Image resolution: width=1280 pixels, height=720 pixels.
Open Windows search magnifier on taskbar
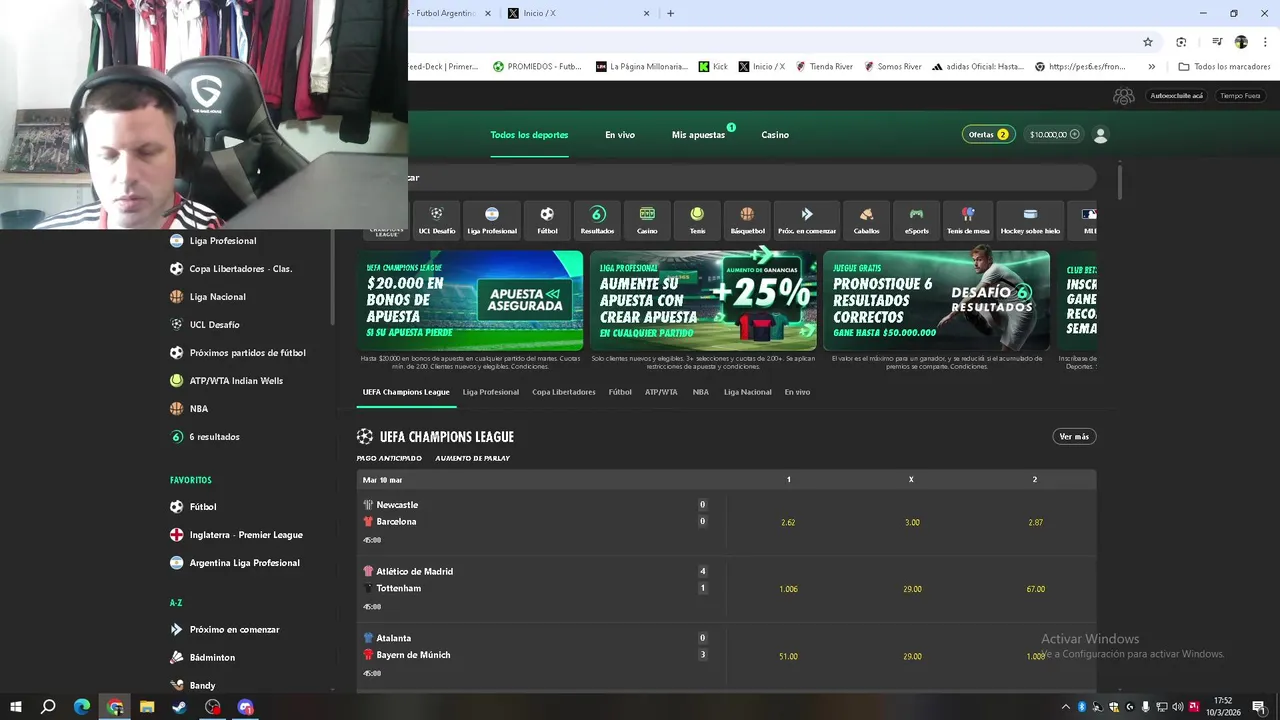point(48,707)
